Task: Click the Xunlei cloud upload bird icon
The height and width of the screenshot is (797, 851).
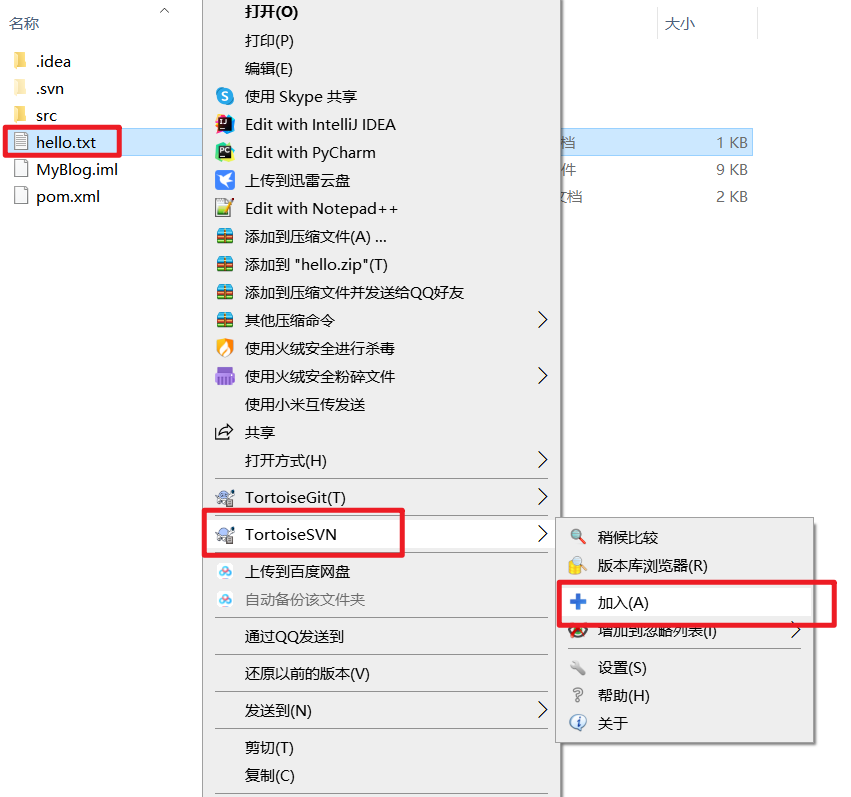Action: pyautogui.click(x=225, y=181)
